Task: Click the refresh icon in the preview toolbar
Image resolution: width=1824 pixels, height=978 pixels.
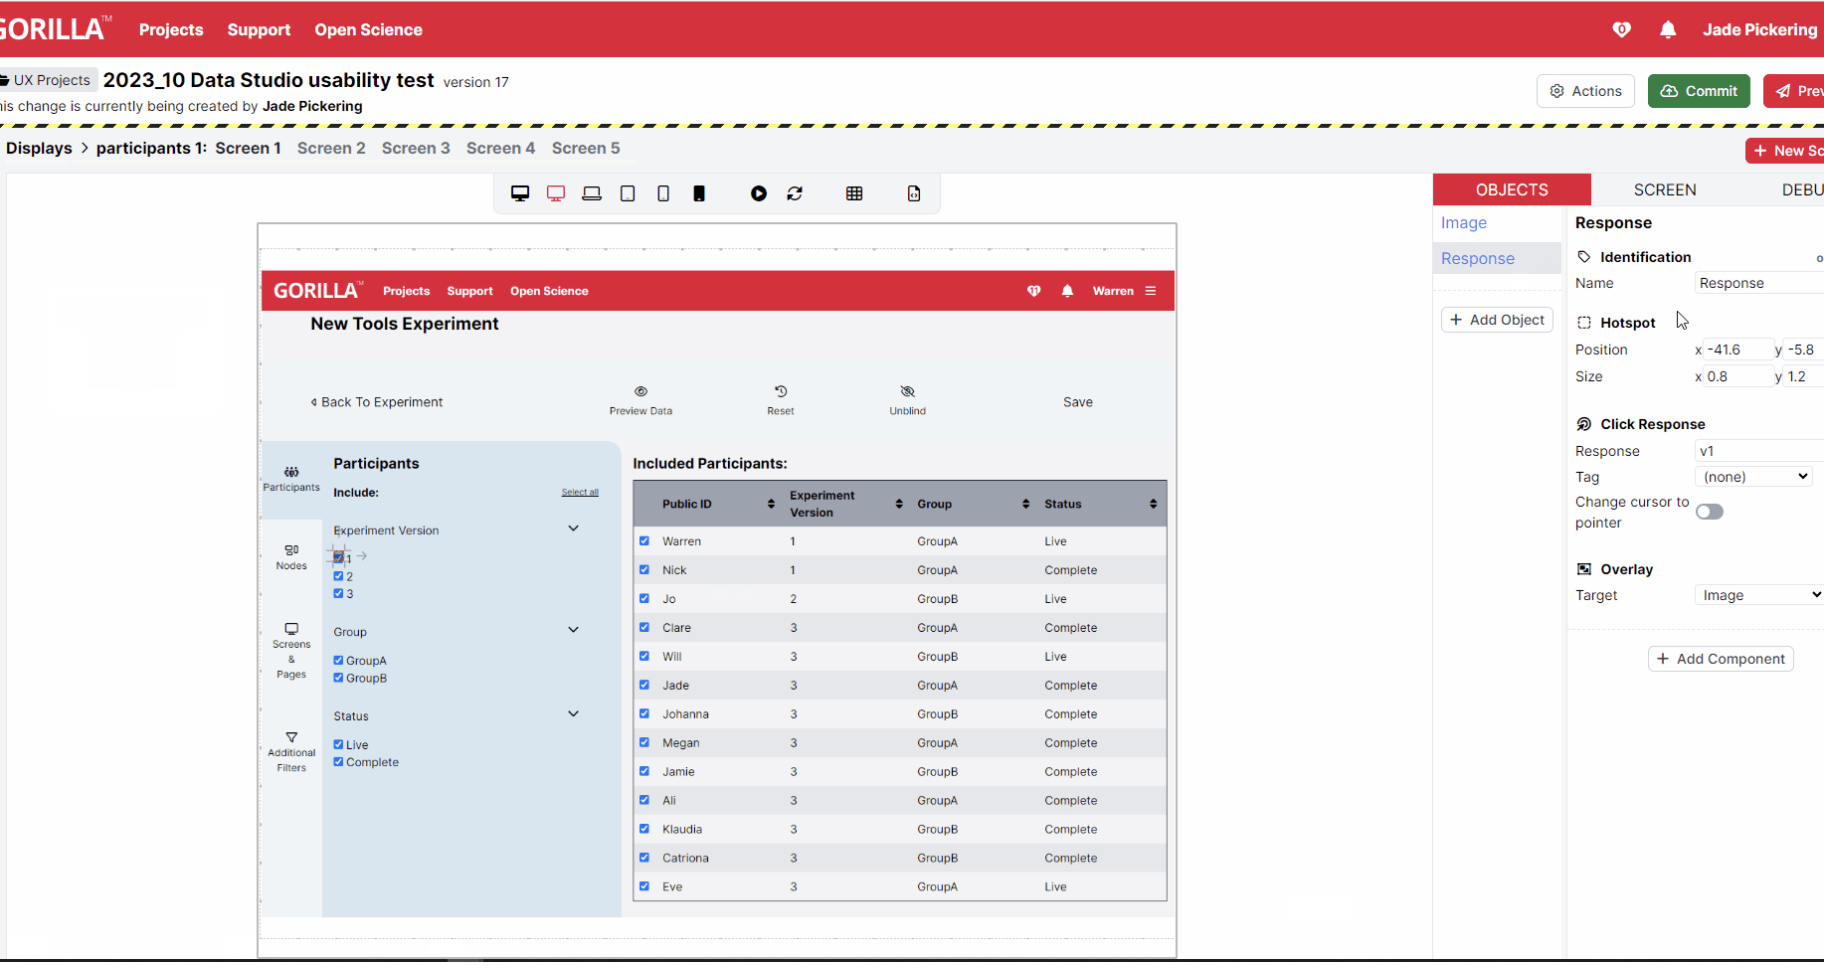Action: coord(795,193)
